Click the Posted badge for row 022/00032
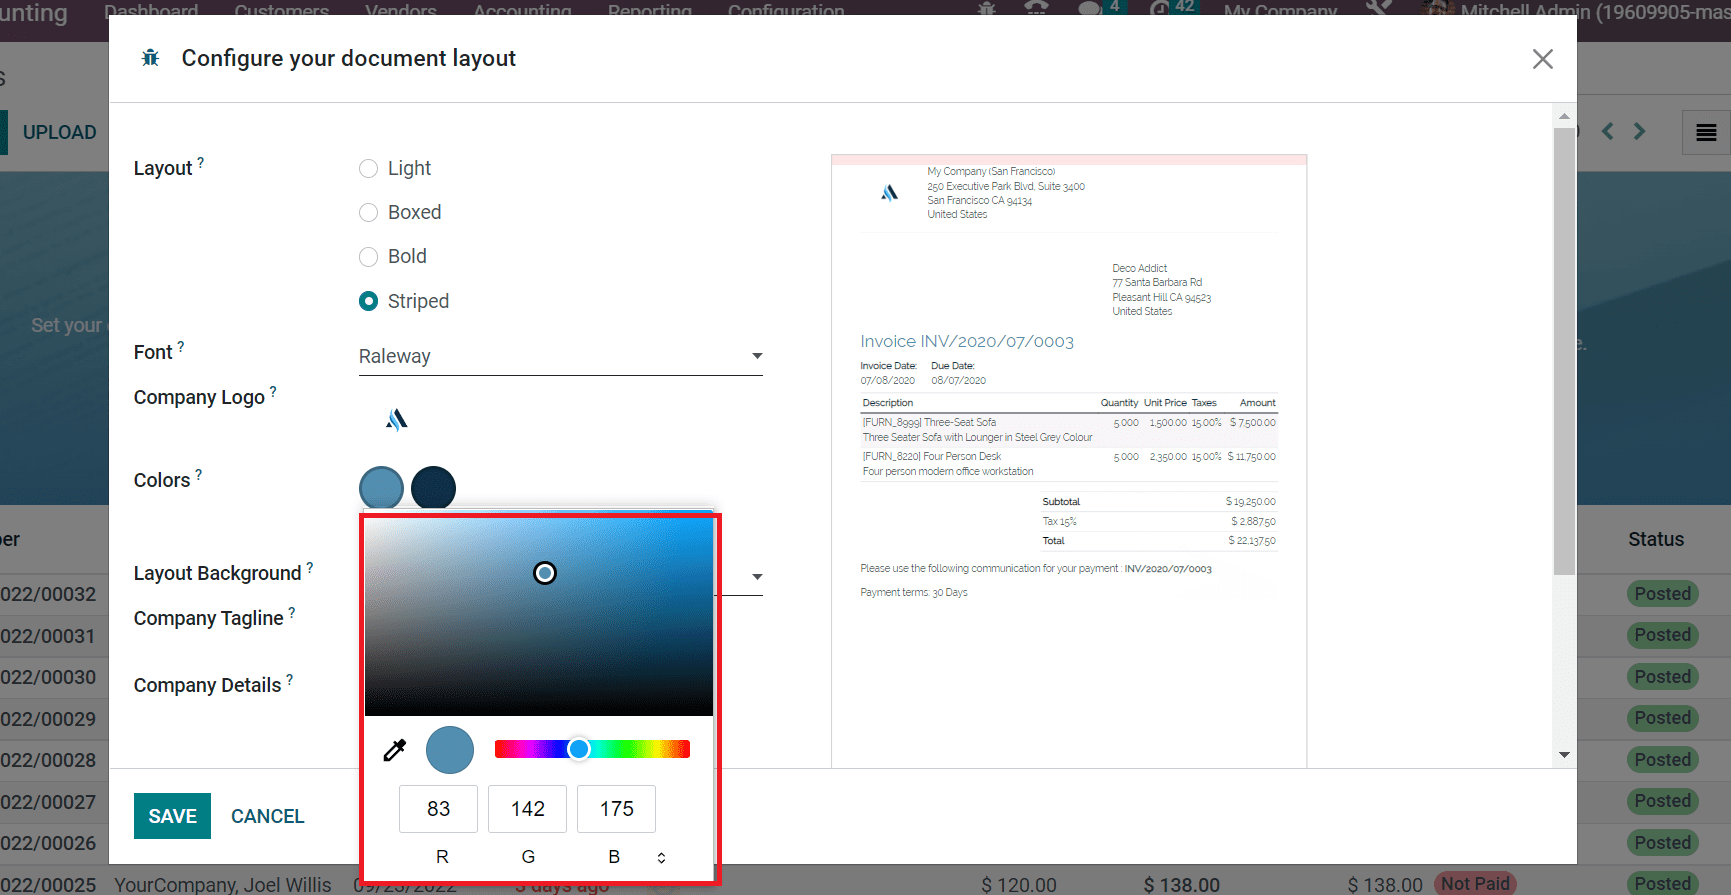This screenshot has height=895, width=1731. 1662,594
